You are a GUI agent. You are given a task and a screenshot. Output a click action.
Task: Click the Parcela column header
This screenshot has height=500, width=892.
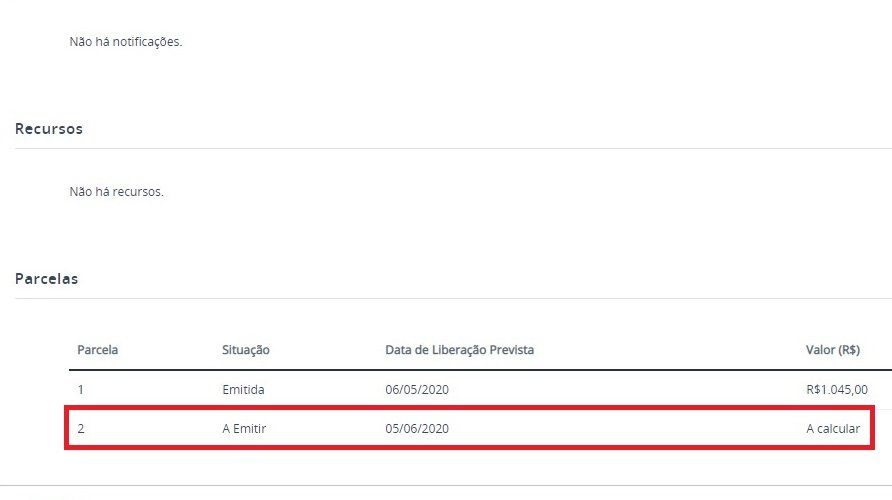click(98, 350)
